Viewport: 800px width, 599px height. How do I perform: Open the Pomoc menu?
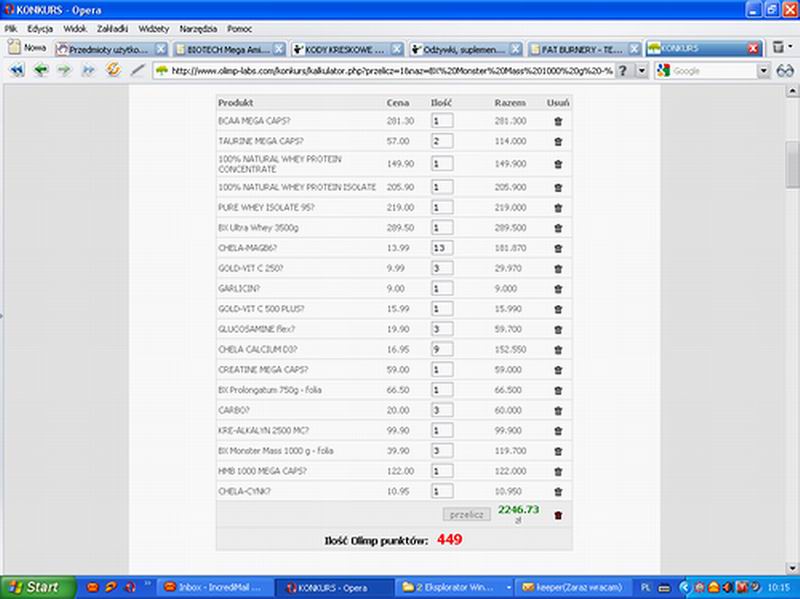(239, 29)
